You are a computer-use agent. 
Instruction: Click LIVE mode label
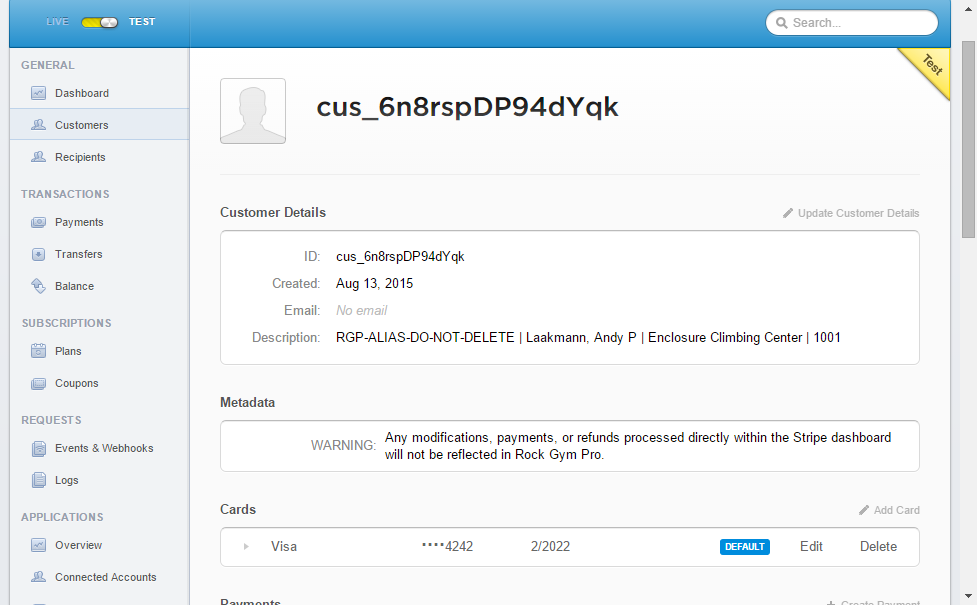pyautogui.click(x=57, y=22)
